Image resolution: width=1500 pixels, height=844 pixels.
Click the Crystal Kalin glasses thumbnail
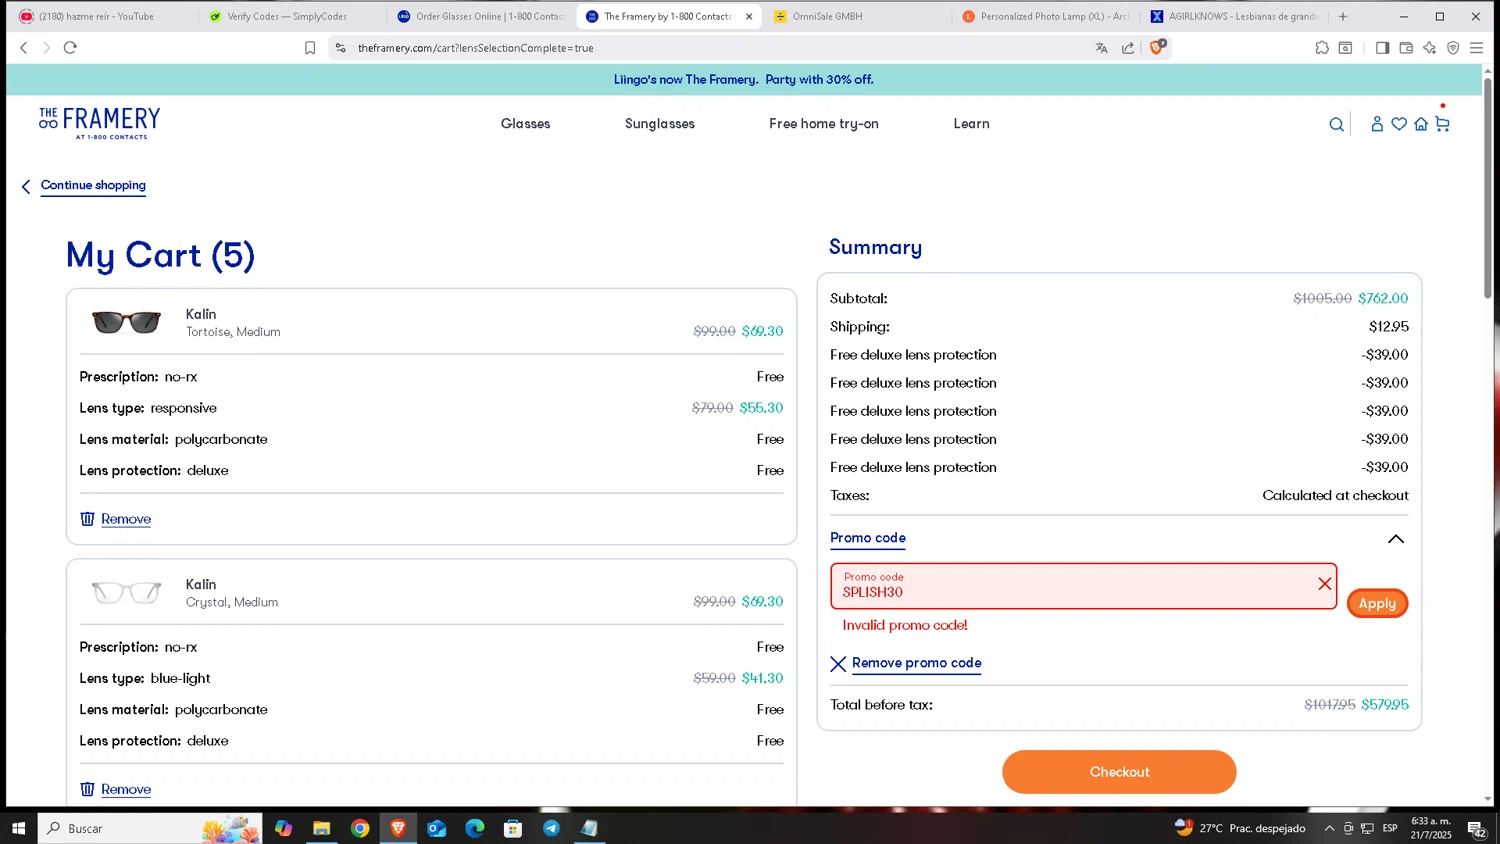pyautogui.click(x=126, y=592)
